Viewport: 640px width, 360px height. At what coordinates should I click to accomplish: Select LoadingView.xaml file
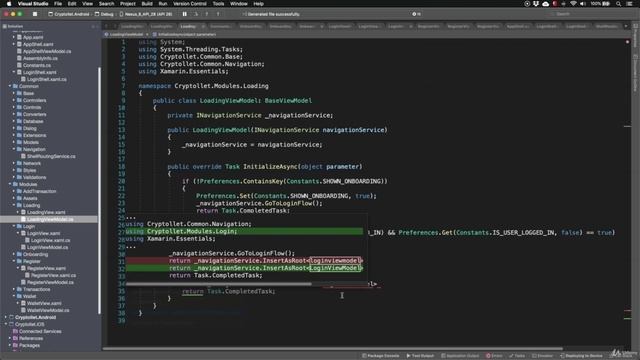(46, 212)
